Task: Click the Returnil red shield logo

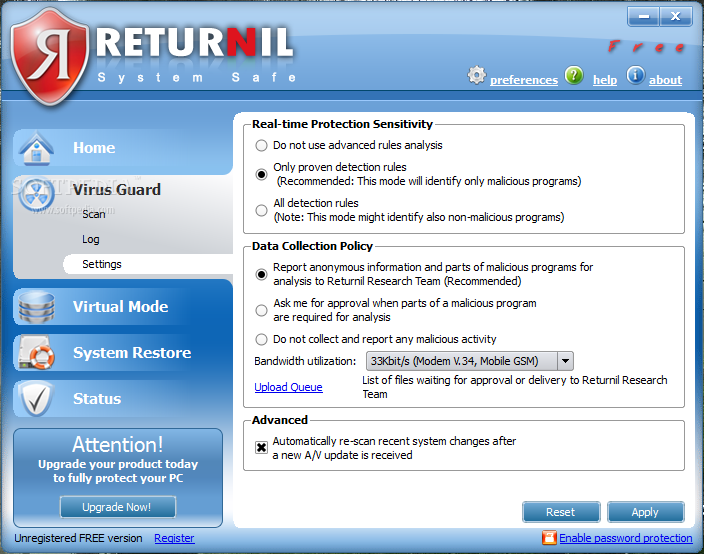Action: 49,56
